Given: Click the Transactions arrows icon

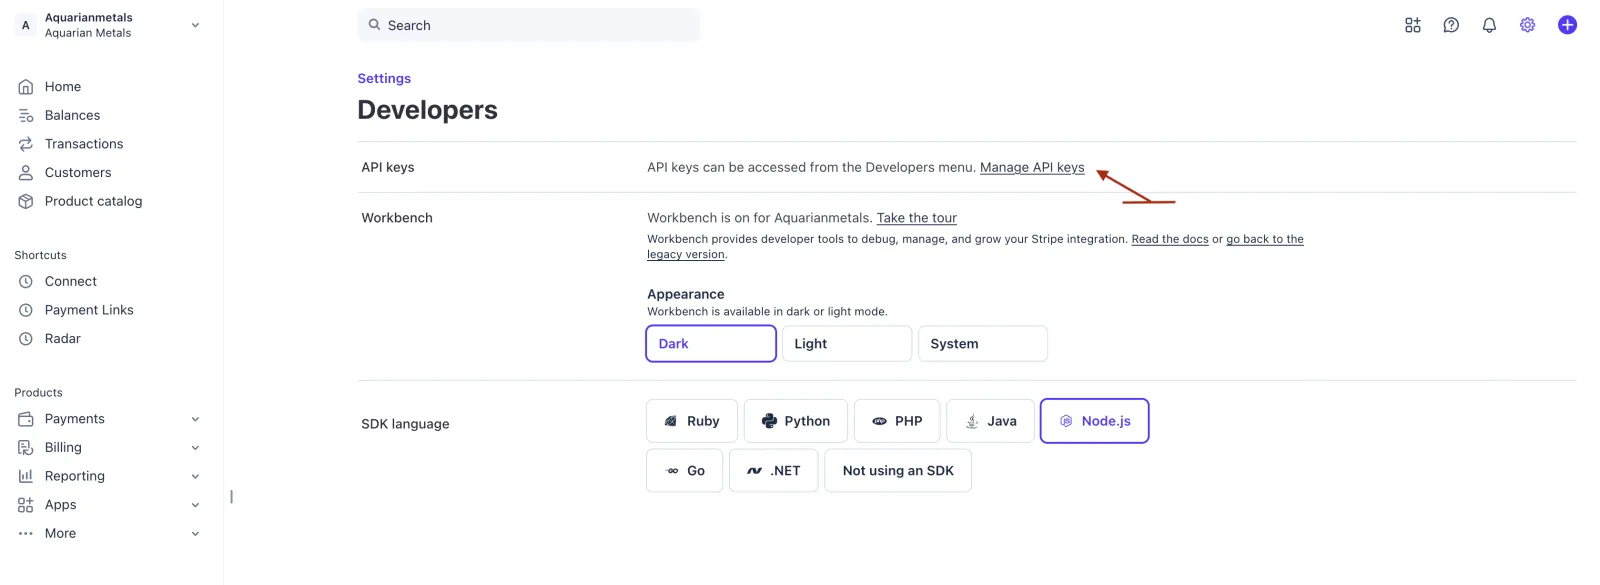Looking at the screenshot, I should 26,144.
